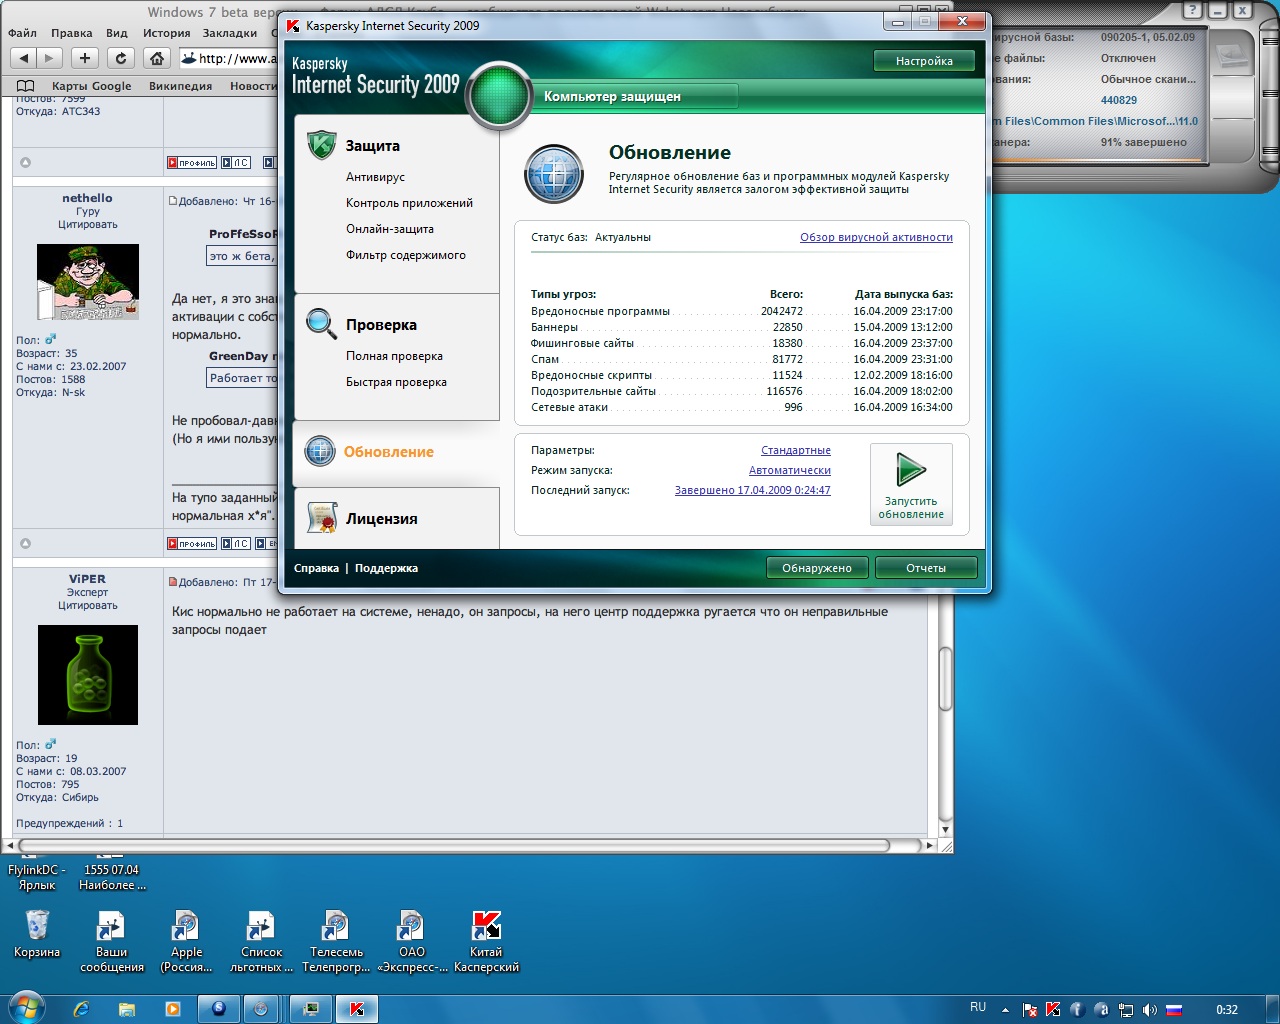Click the browser horizontal scrollbar
This screenshot has width=1280, height=1024.
pos(455,846)
